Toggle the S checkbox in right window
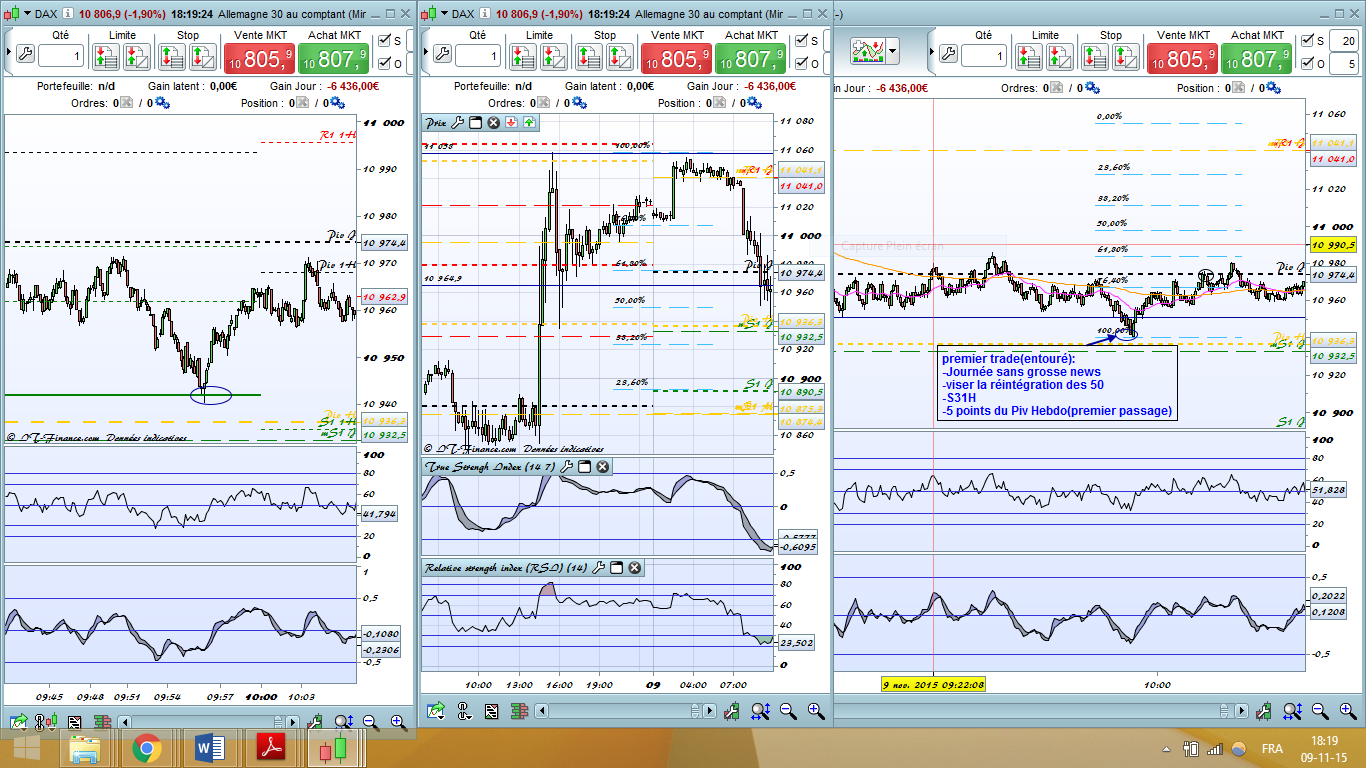 pos(1309,41)
